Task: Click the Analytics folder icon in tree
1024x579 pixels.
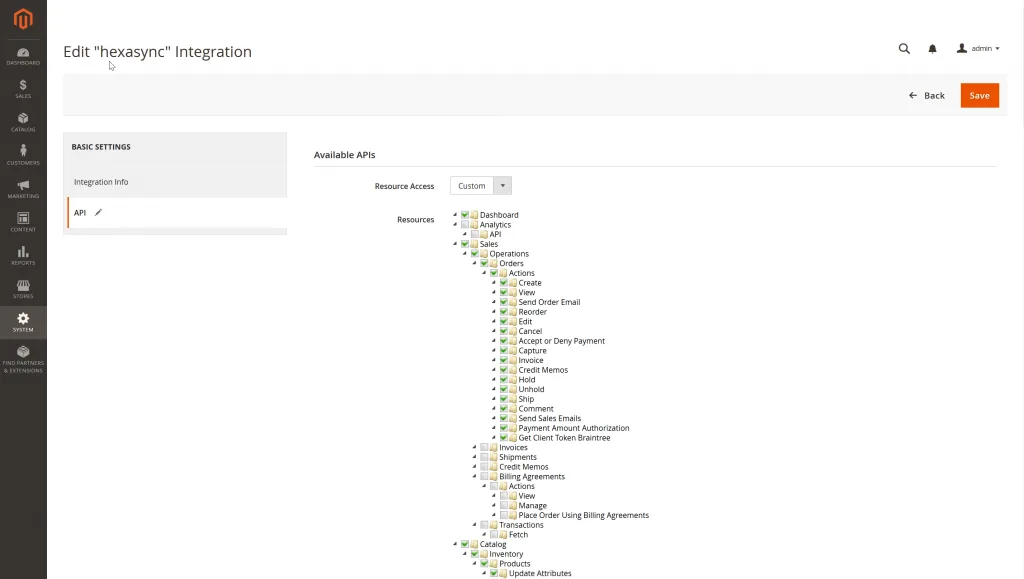Action: click(x=475, y=225)
